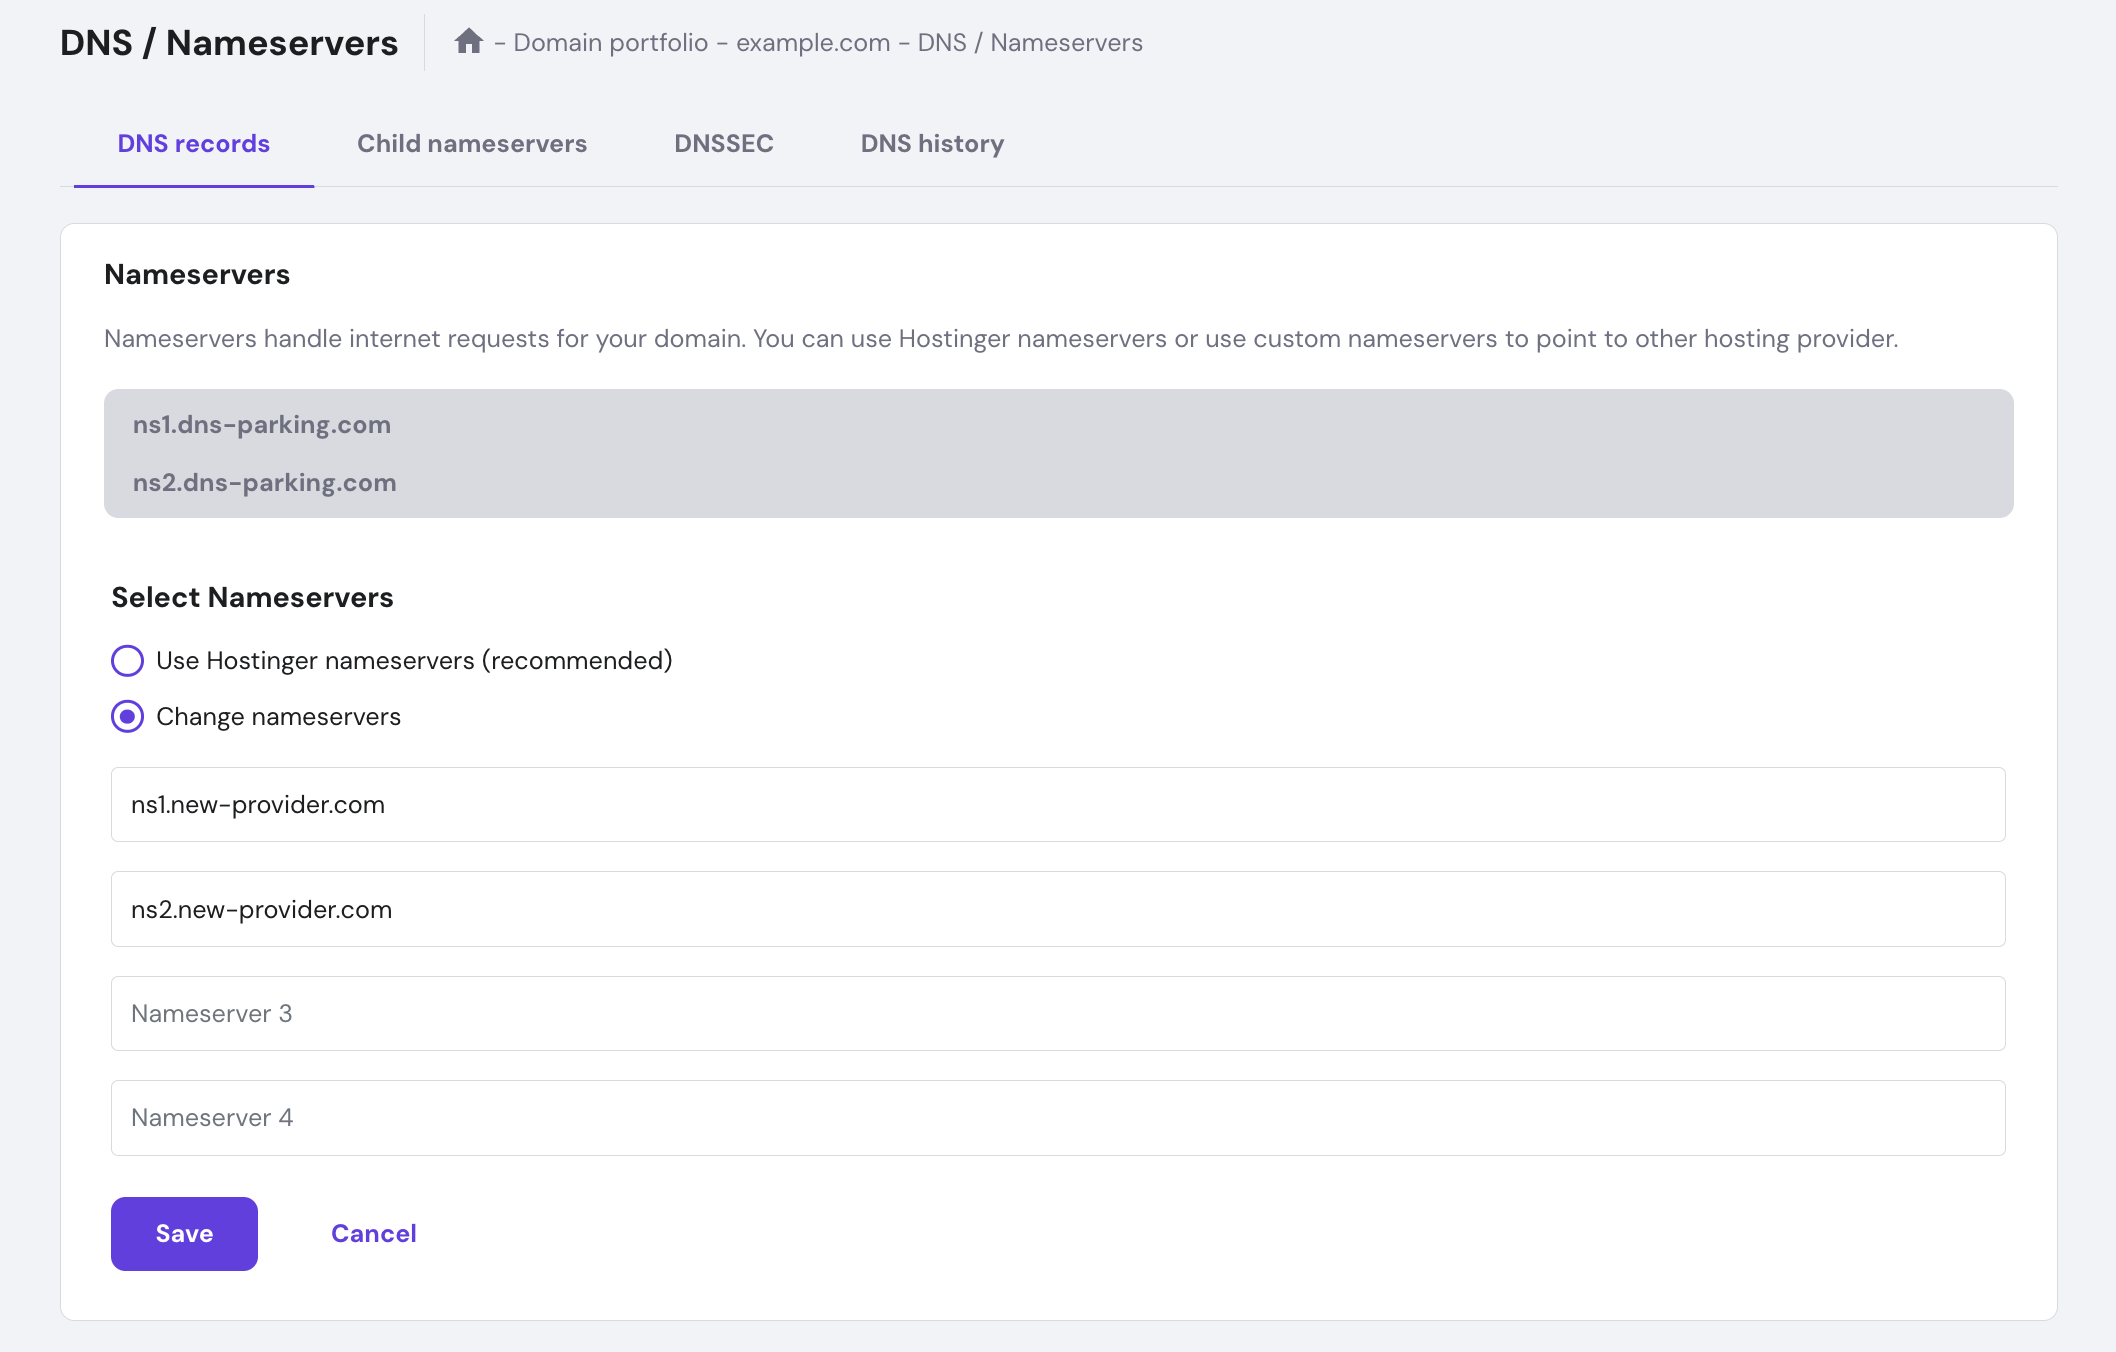Screen dimensions: 2116x1352
Task: Open the DNSSEC tab
Action: click(723, 143)
